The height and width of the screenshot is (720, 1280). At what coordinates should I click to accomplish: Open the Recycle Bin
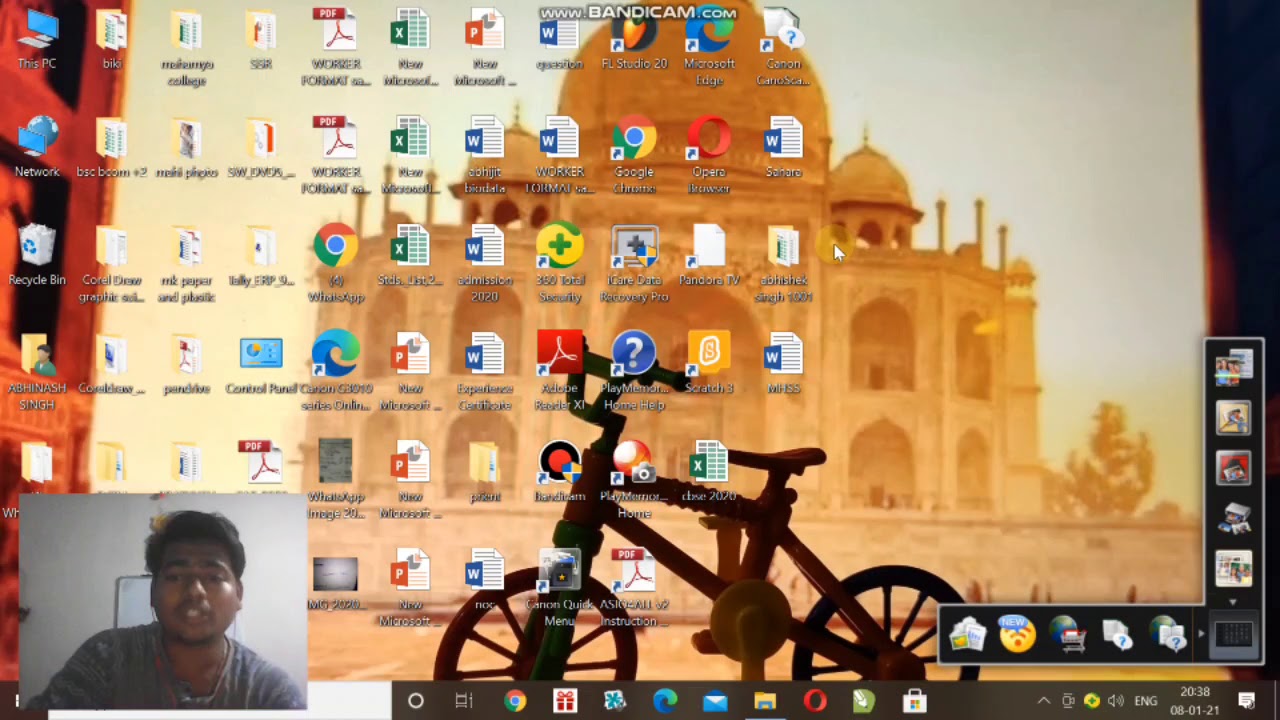tap(37, 256)
